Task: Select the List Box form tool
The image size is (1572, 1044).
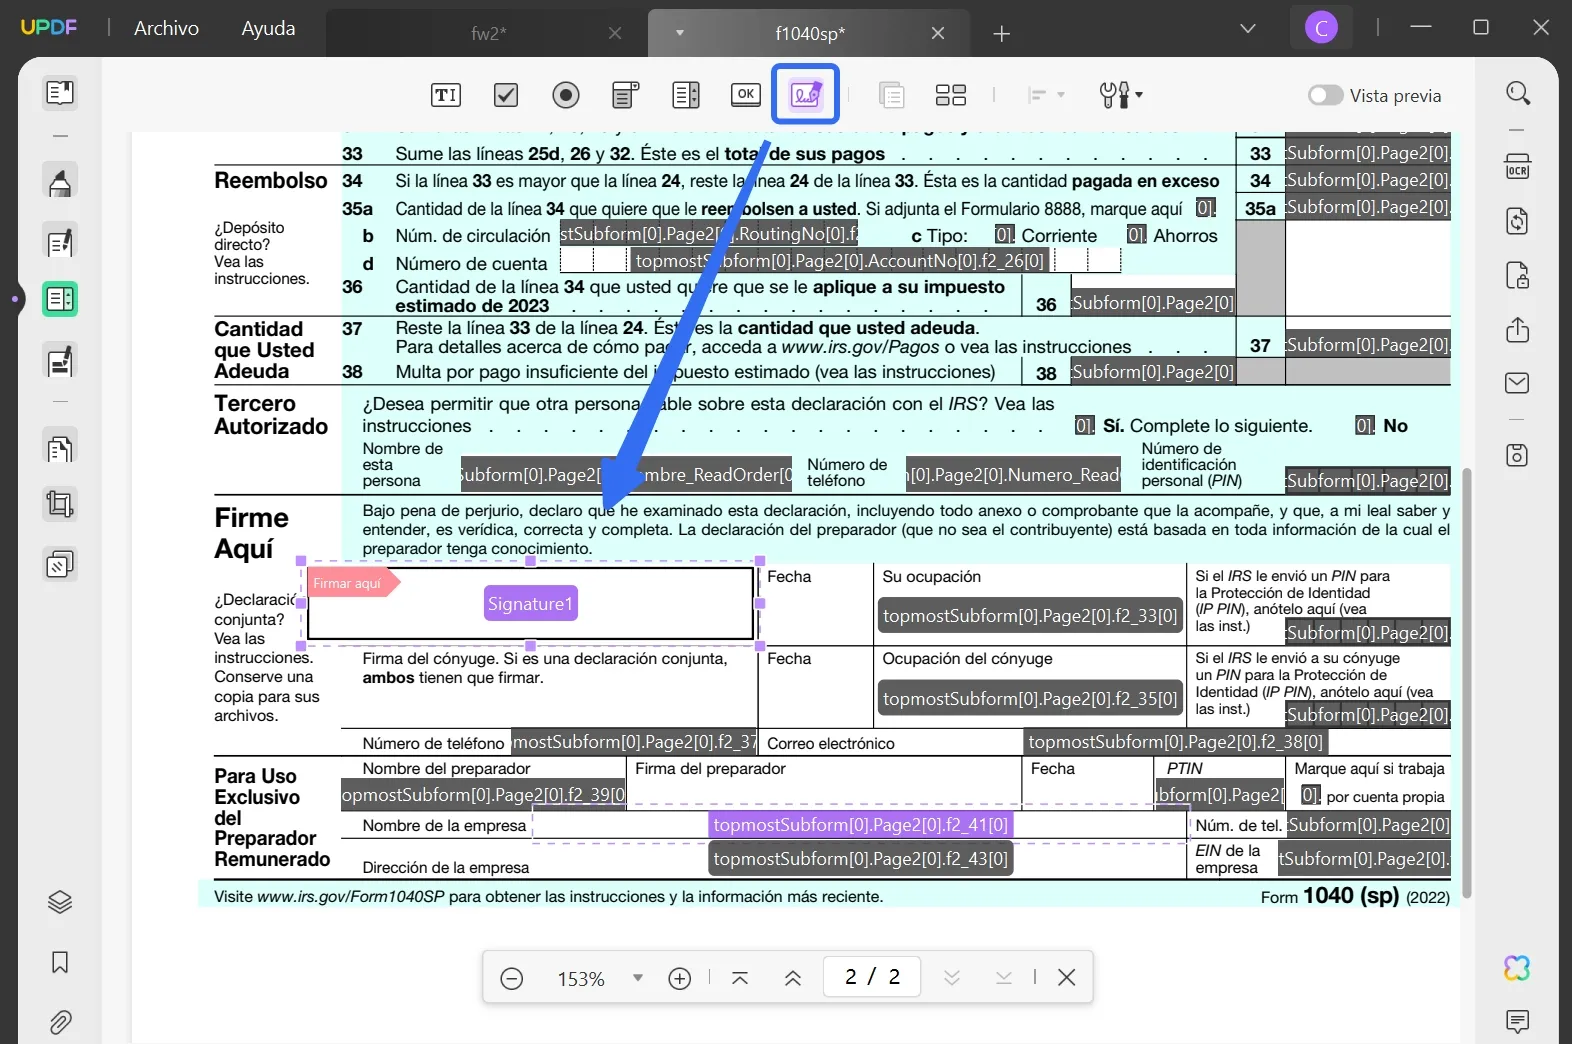Action: (686, 95)
